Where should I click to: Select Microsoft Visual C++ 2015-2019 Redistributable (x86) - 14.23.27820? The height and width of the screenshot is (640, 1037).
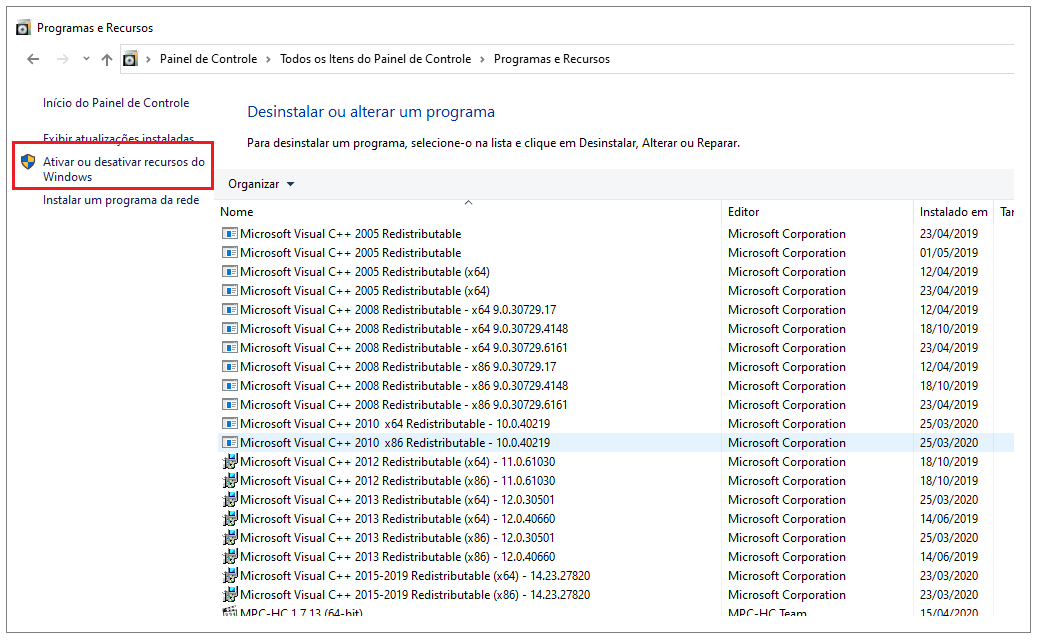pyautogui.click(x=415, y=595)
